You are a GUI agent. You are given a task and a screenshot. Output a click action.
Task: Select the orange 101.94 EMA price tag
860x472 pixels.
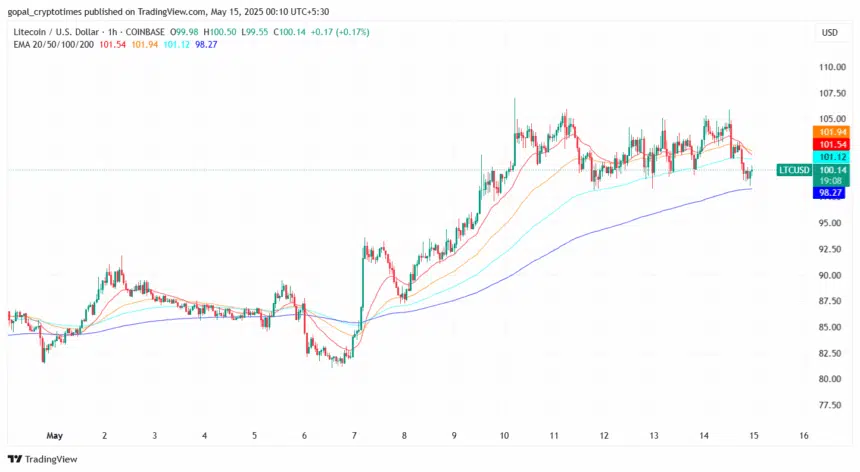click(x=831, y=132)
